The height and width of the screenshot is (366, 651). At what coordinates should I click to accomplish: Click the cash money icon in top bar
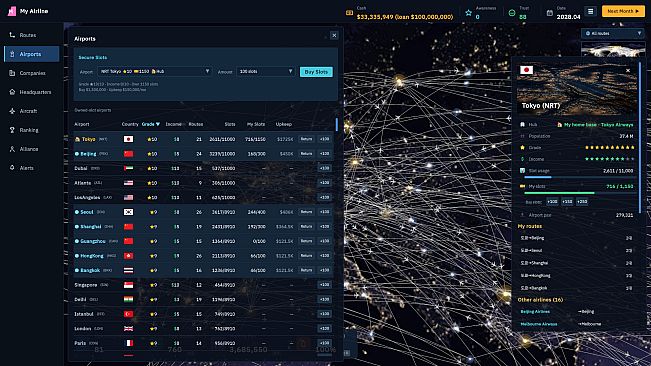click(x=350, y=13)
